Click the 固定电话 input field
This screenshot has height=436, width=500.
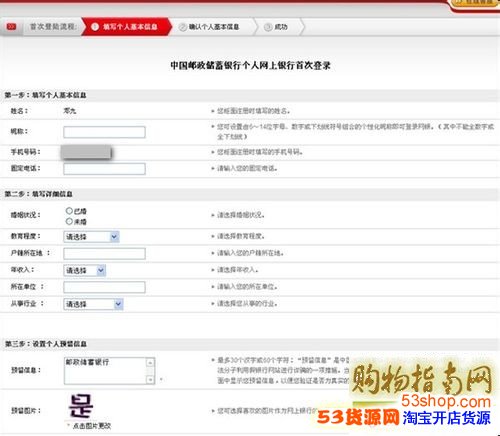(104, 169)
